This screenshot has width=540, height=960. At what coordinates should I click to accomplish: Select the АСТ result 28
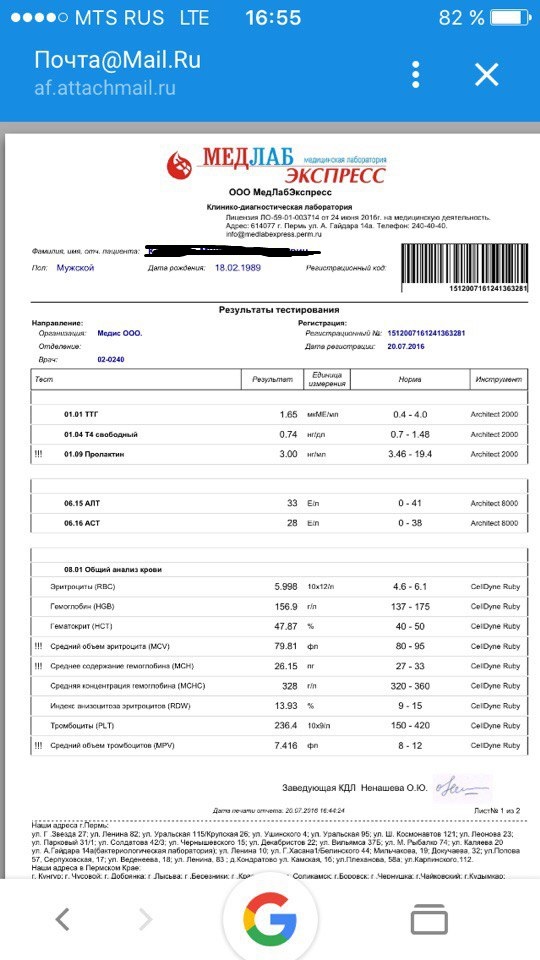pyautogui.click(x=292, y=523)
